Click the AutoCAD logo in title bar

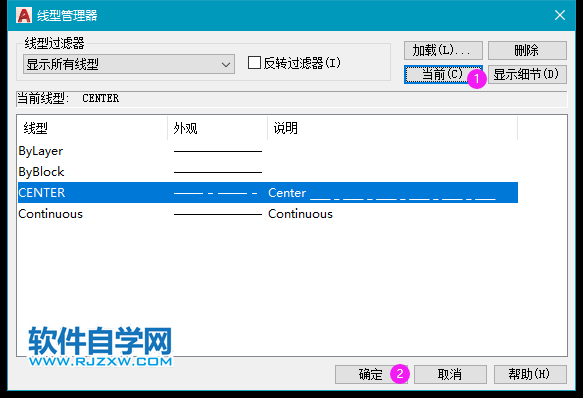[x=24, y=15]
